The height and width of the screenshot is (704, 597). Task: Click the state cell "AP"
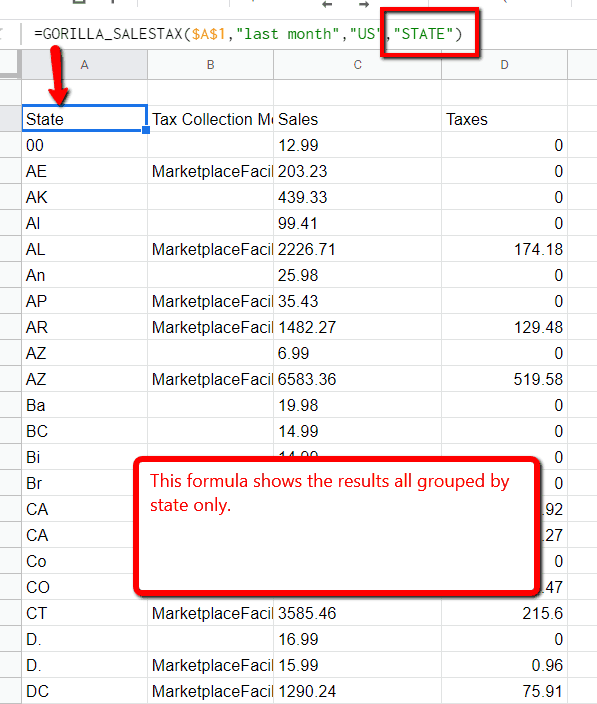pyautogui.click(x=84, y=301)
